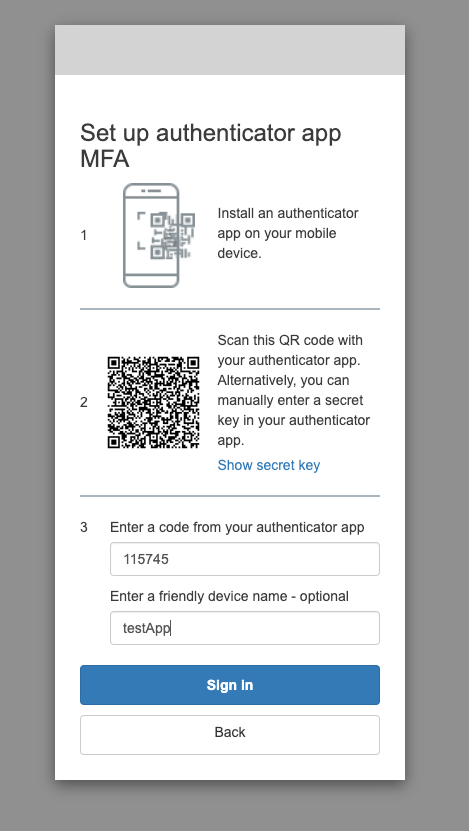Click the "Enter a code from your authenticator app" label
This screenshot has height=831, width=469.
pyautogui.click(x=237, y=527)
